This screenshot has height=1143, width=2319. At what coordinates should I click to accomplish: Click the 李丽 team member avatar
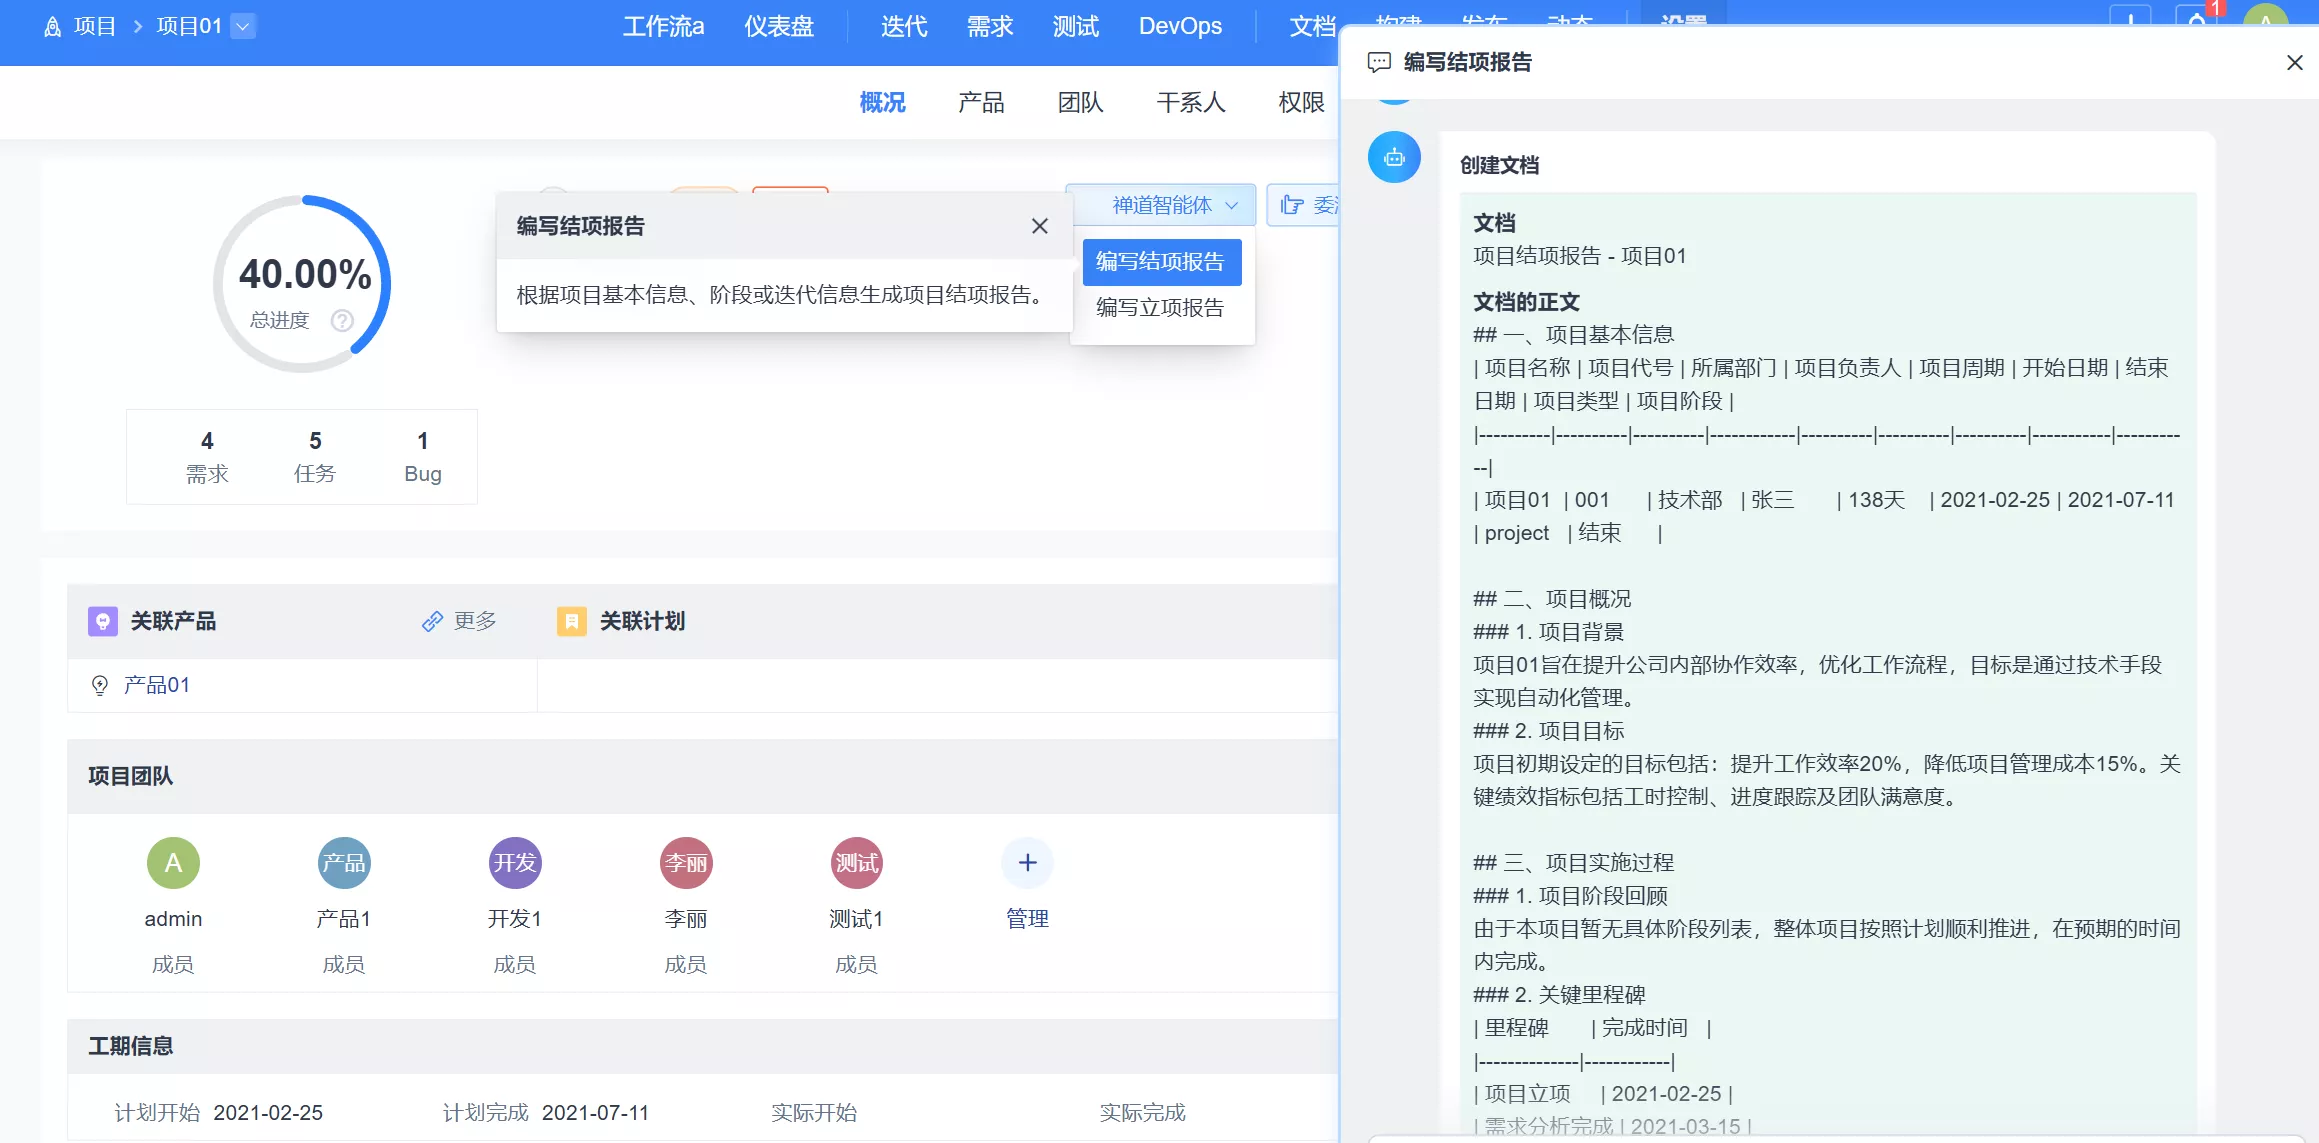(x=686, y=862)
